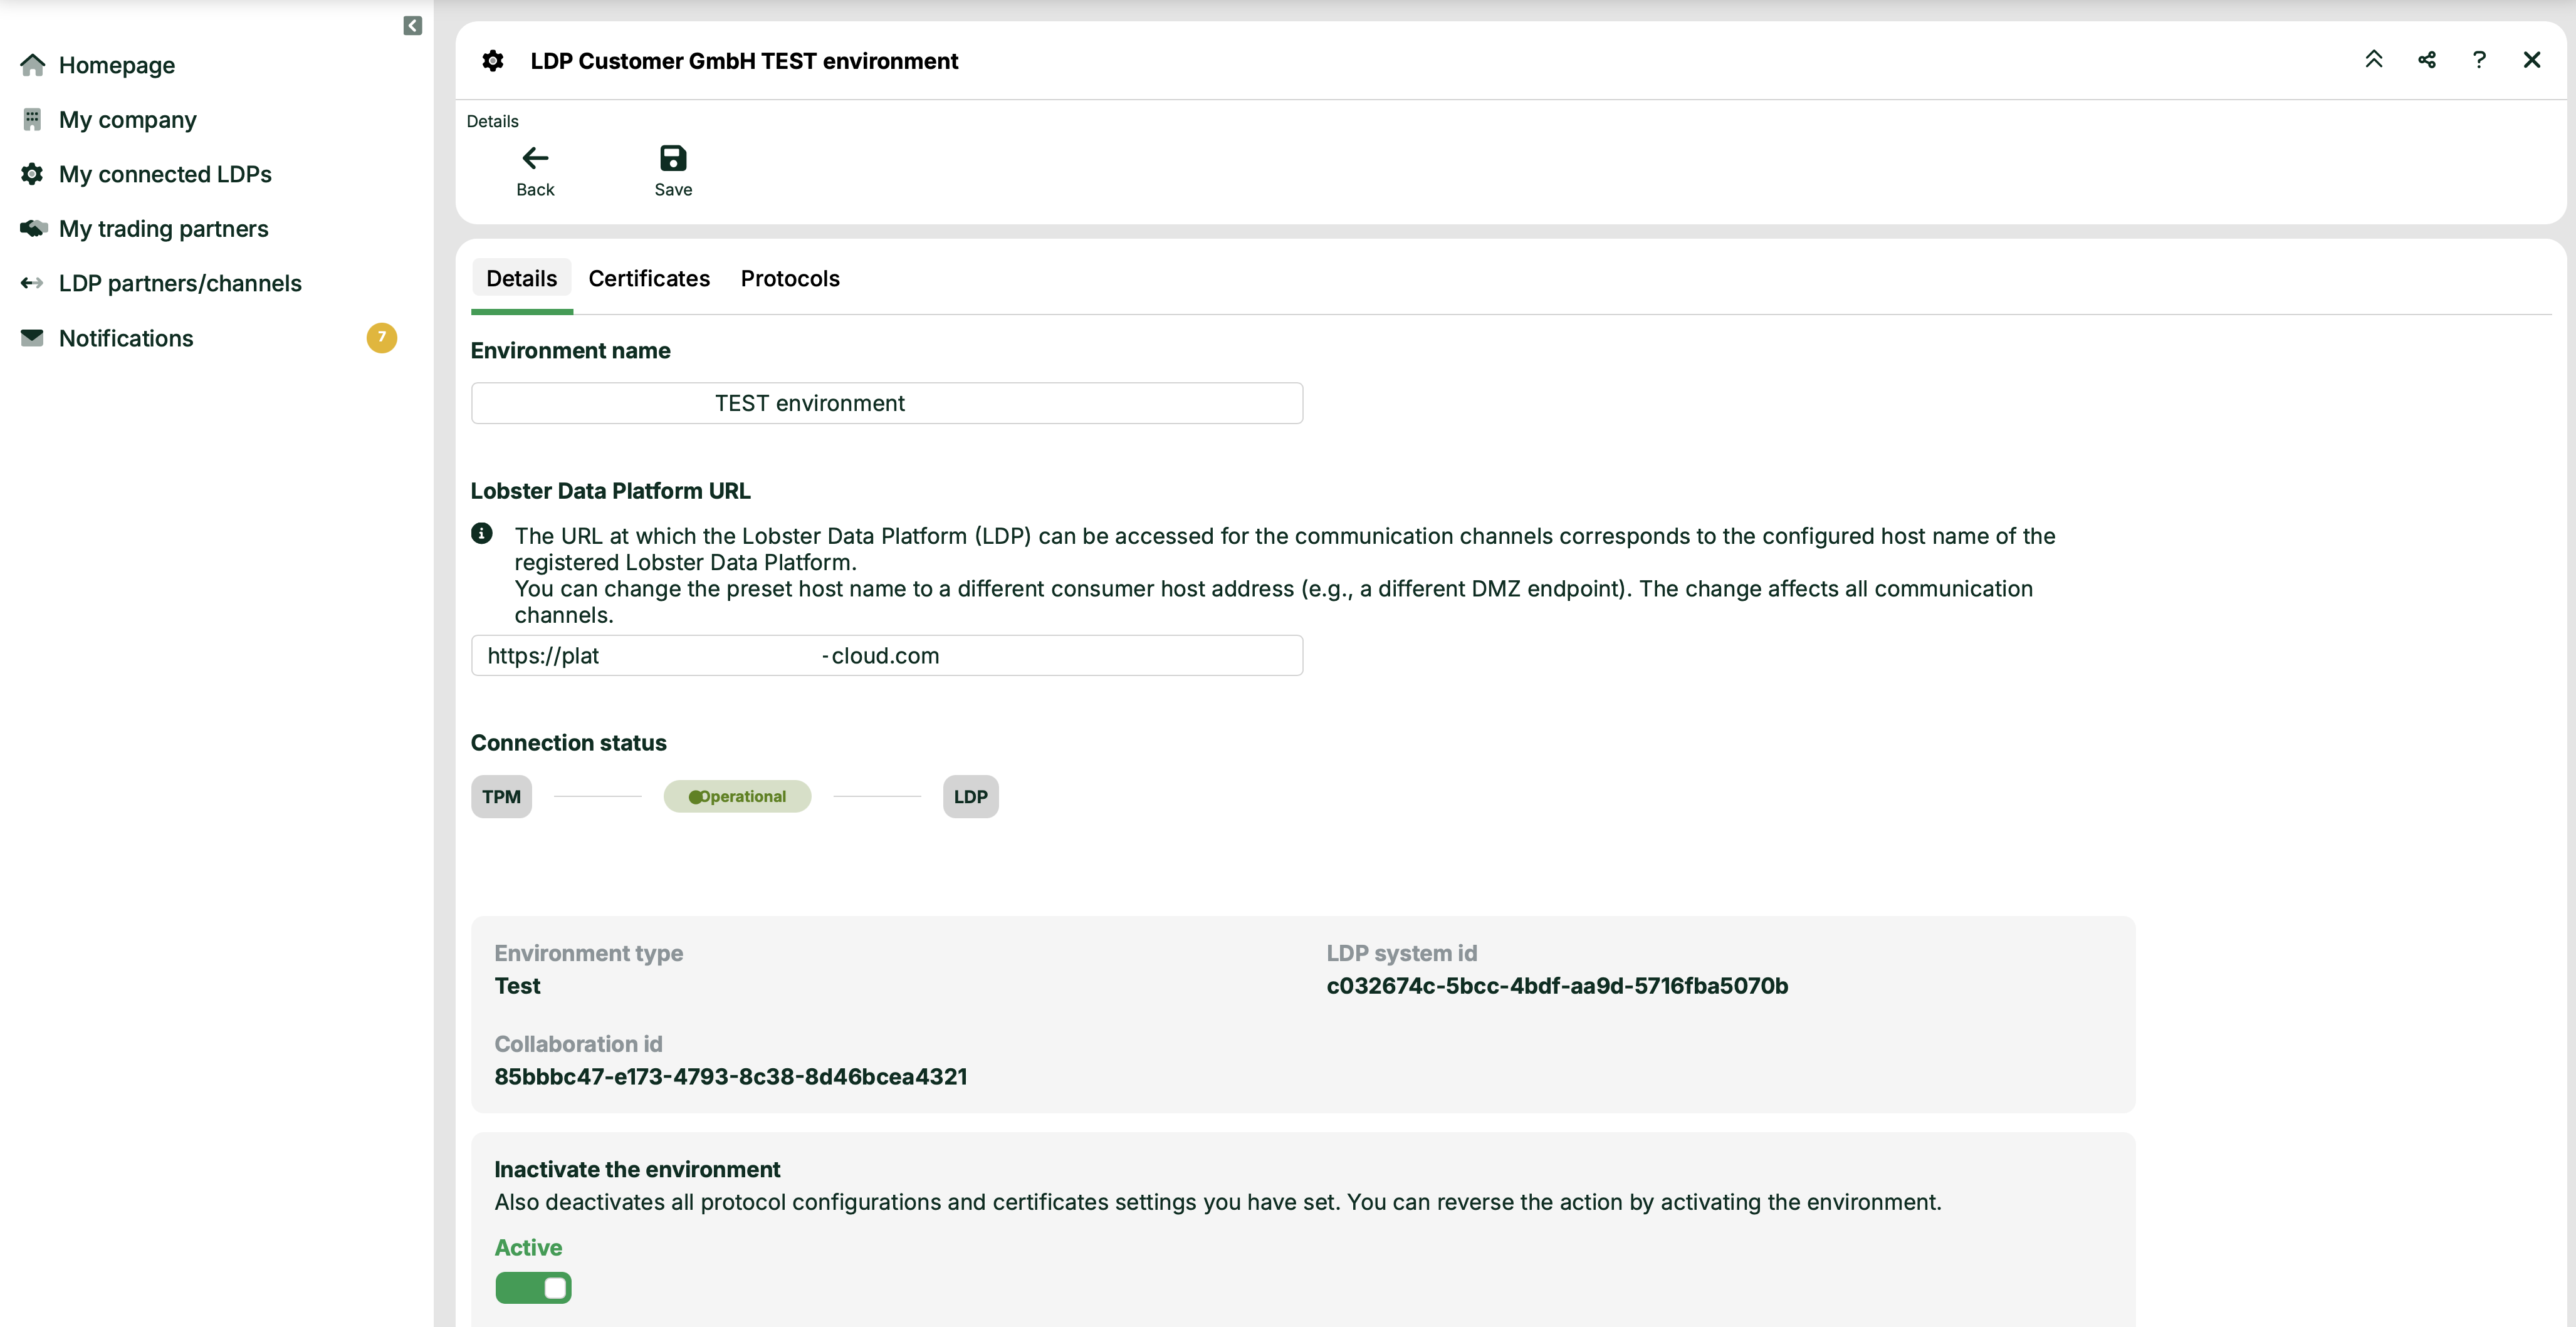Image resolution: width=2576 pixels, height=1327 pixels.
Task: Collapse the left sidebar panel
Action: (x=412, y=26)
